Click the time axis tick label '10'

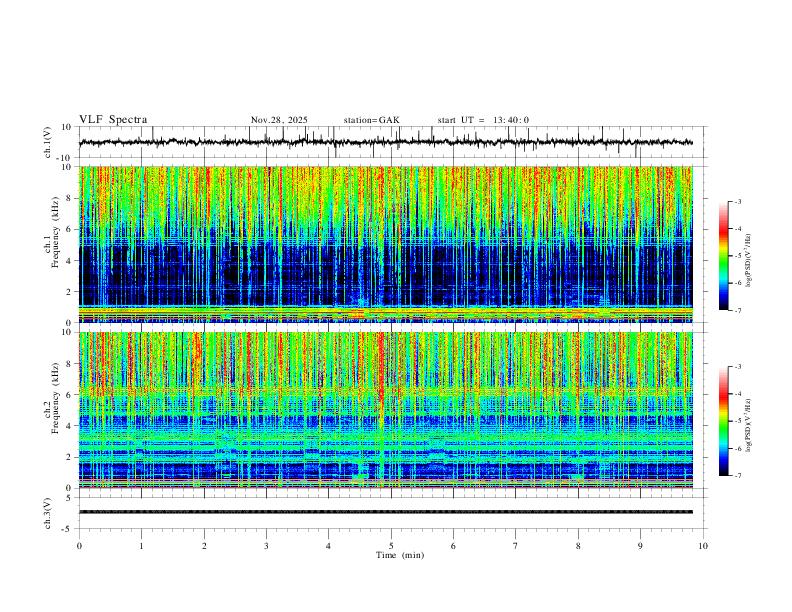coord(703,546)
